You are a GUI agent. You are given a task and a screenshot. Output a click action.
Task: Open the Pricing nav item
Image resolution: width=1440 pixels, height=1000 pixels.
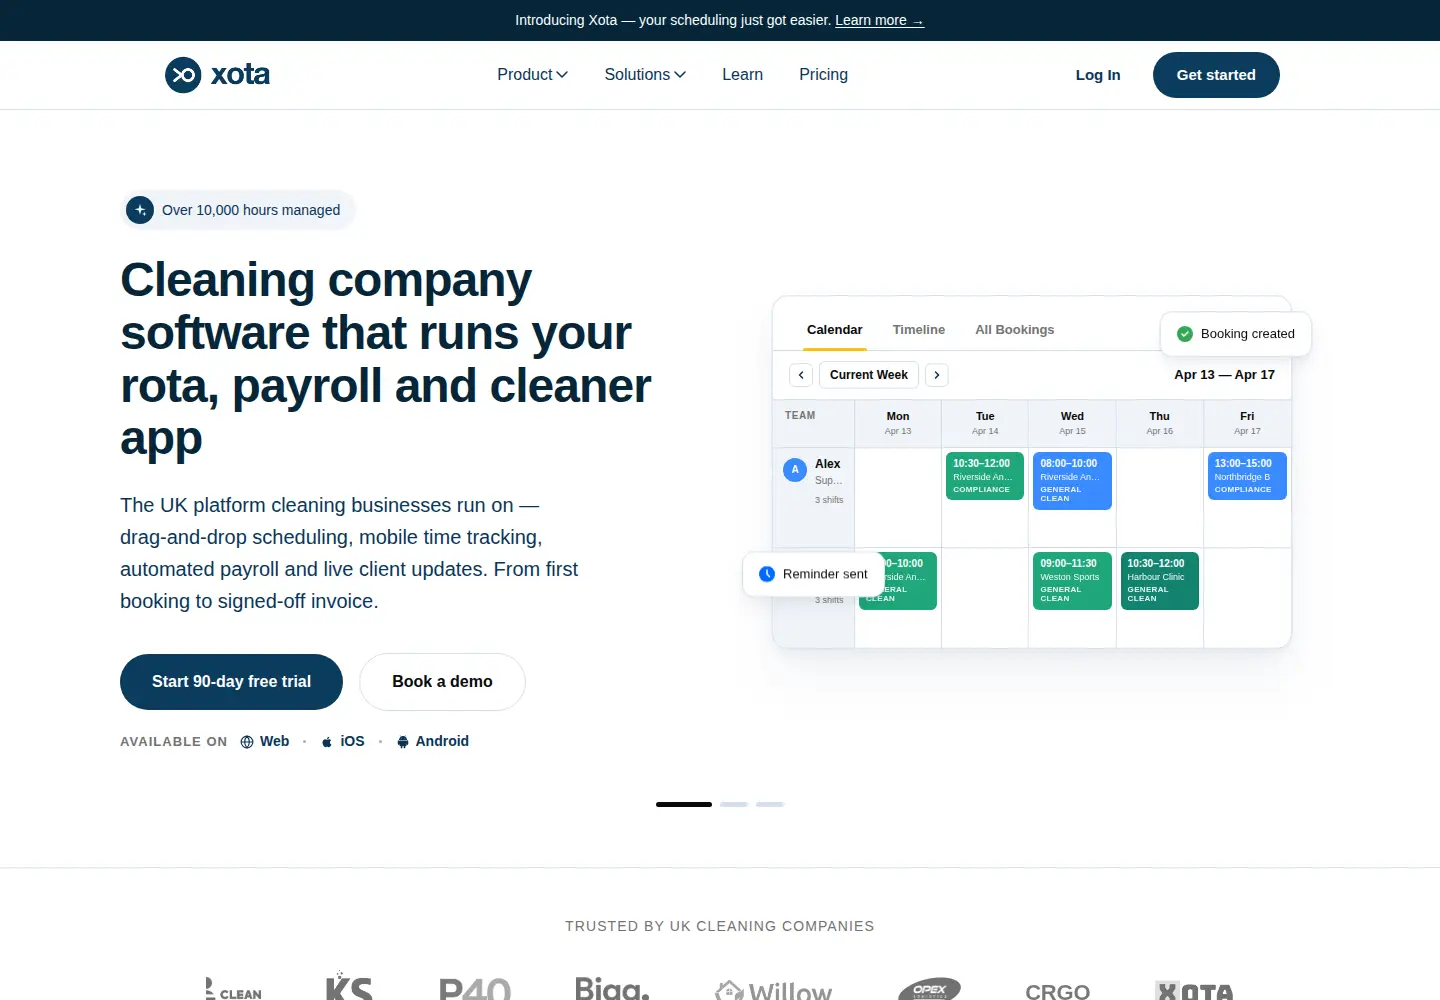click(x=824, y=75)
